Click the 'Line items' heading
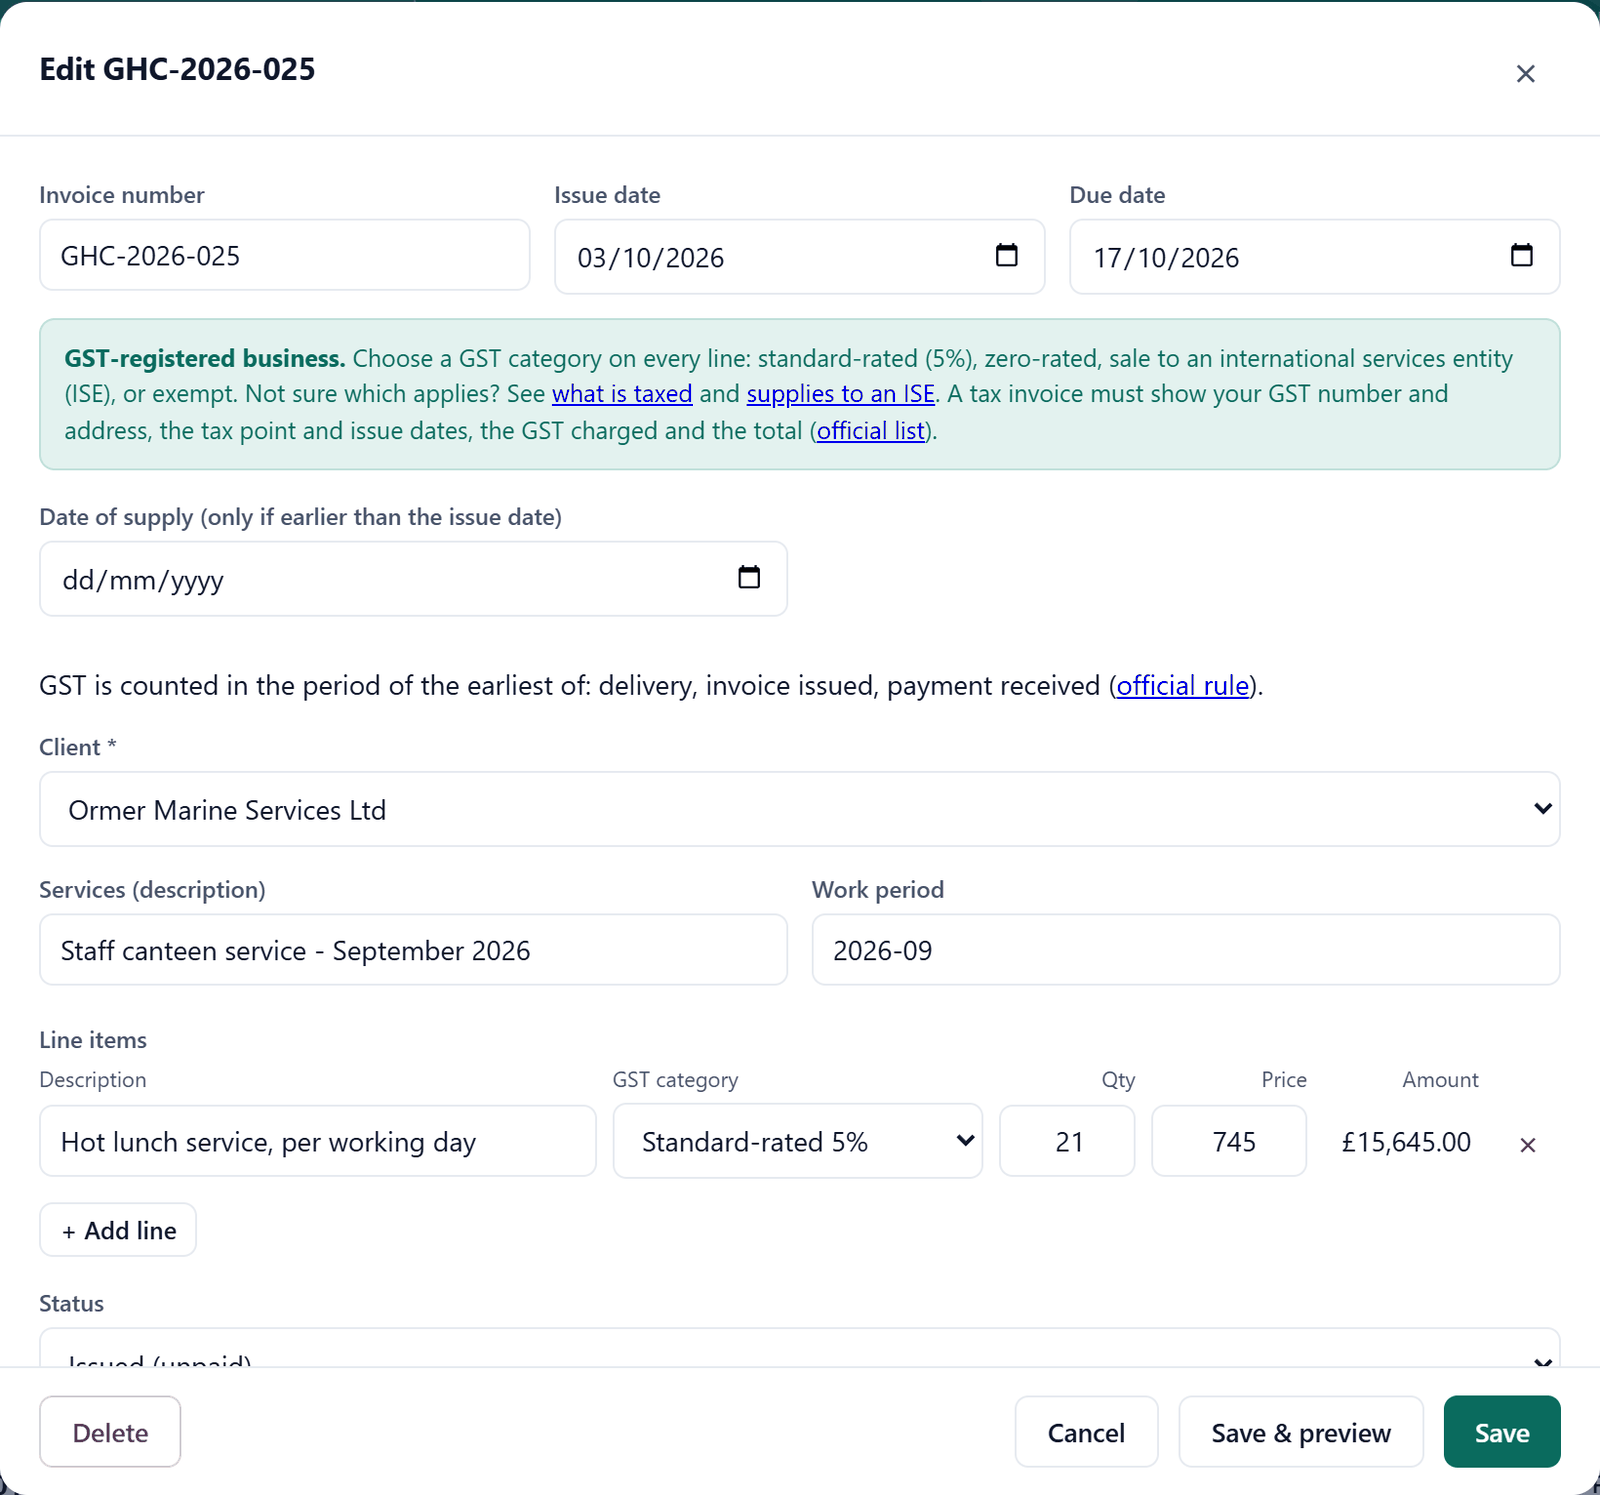The image size is (1600, 1495). (x=93, y=1040)
